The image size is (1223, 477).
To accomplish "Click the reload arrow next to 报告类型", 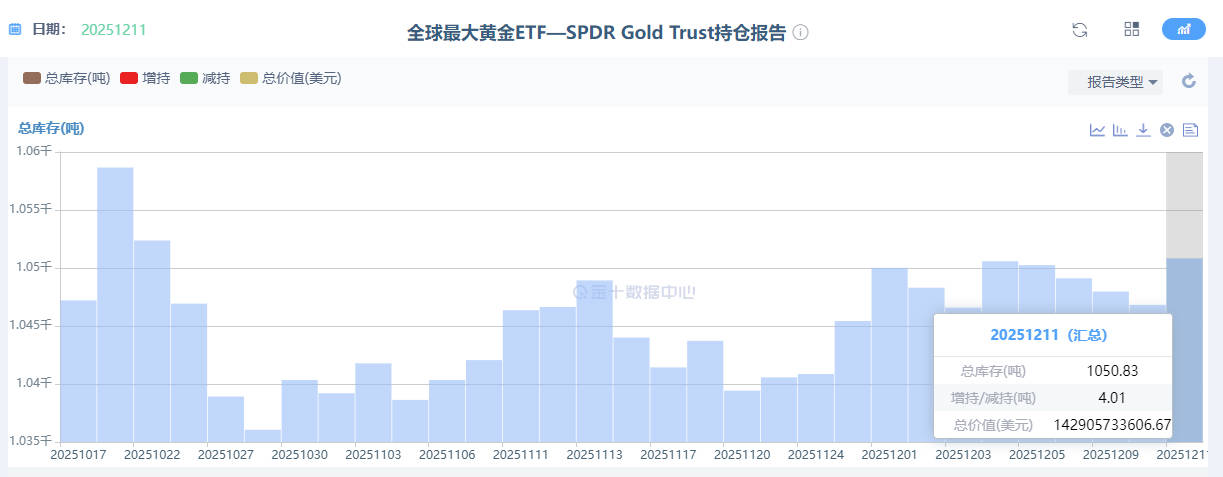I will point(1189,81).
